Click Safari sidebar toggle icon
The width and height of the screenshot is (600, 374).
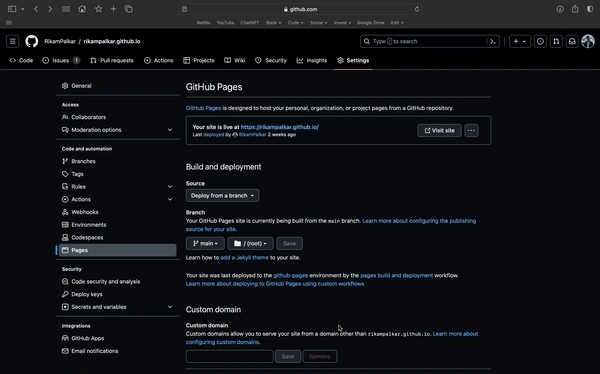[x=12, y=9]
